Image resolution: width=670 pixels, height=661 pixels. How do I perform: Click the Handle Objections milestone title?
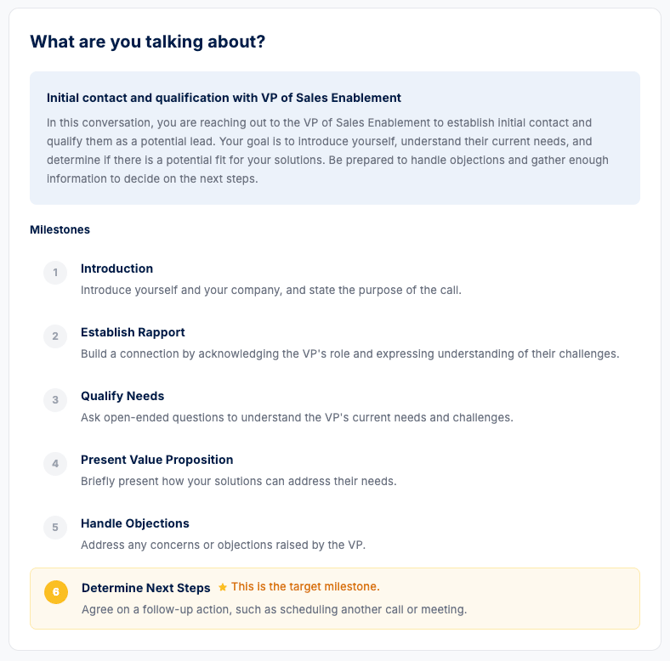(x=135, y=523)
